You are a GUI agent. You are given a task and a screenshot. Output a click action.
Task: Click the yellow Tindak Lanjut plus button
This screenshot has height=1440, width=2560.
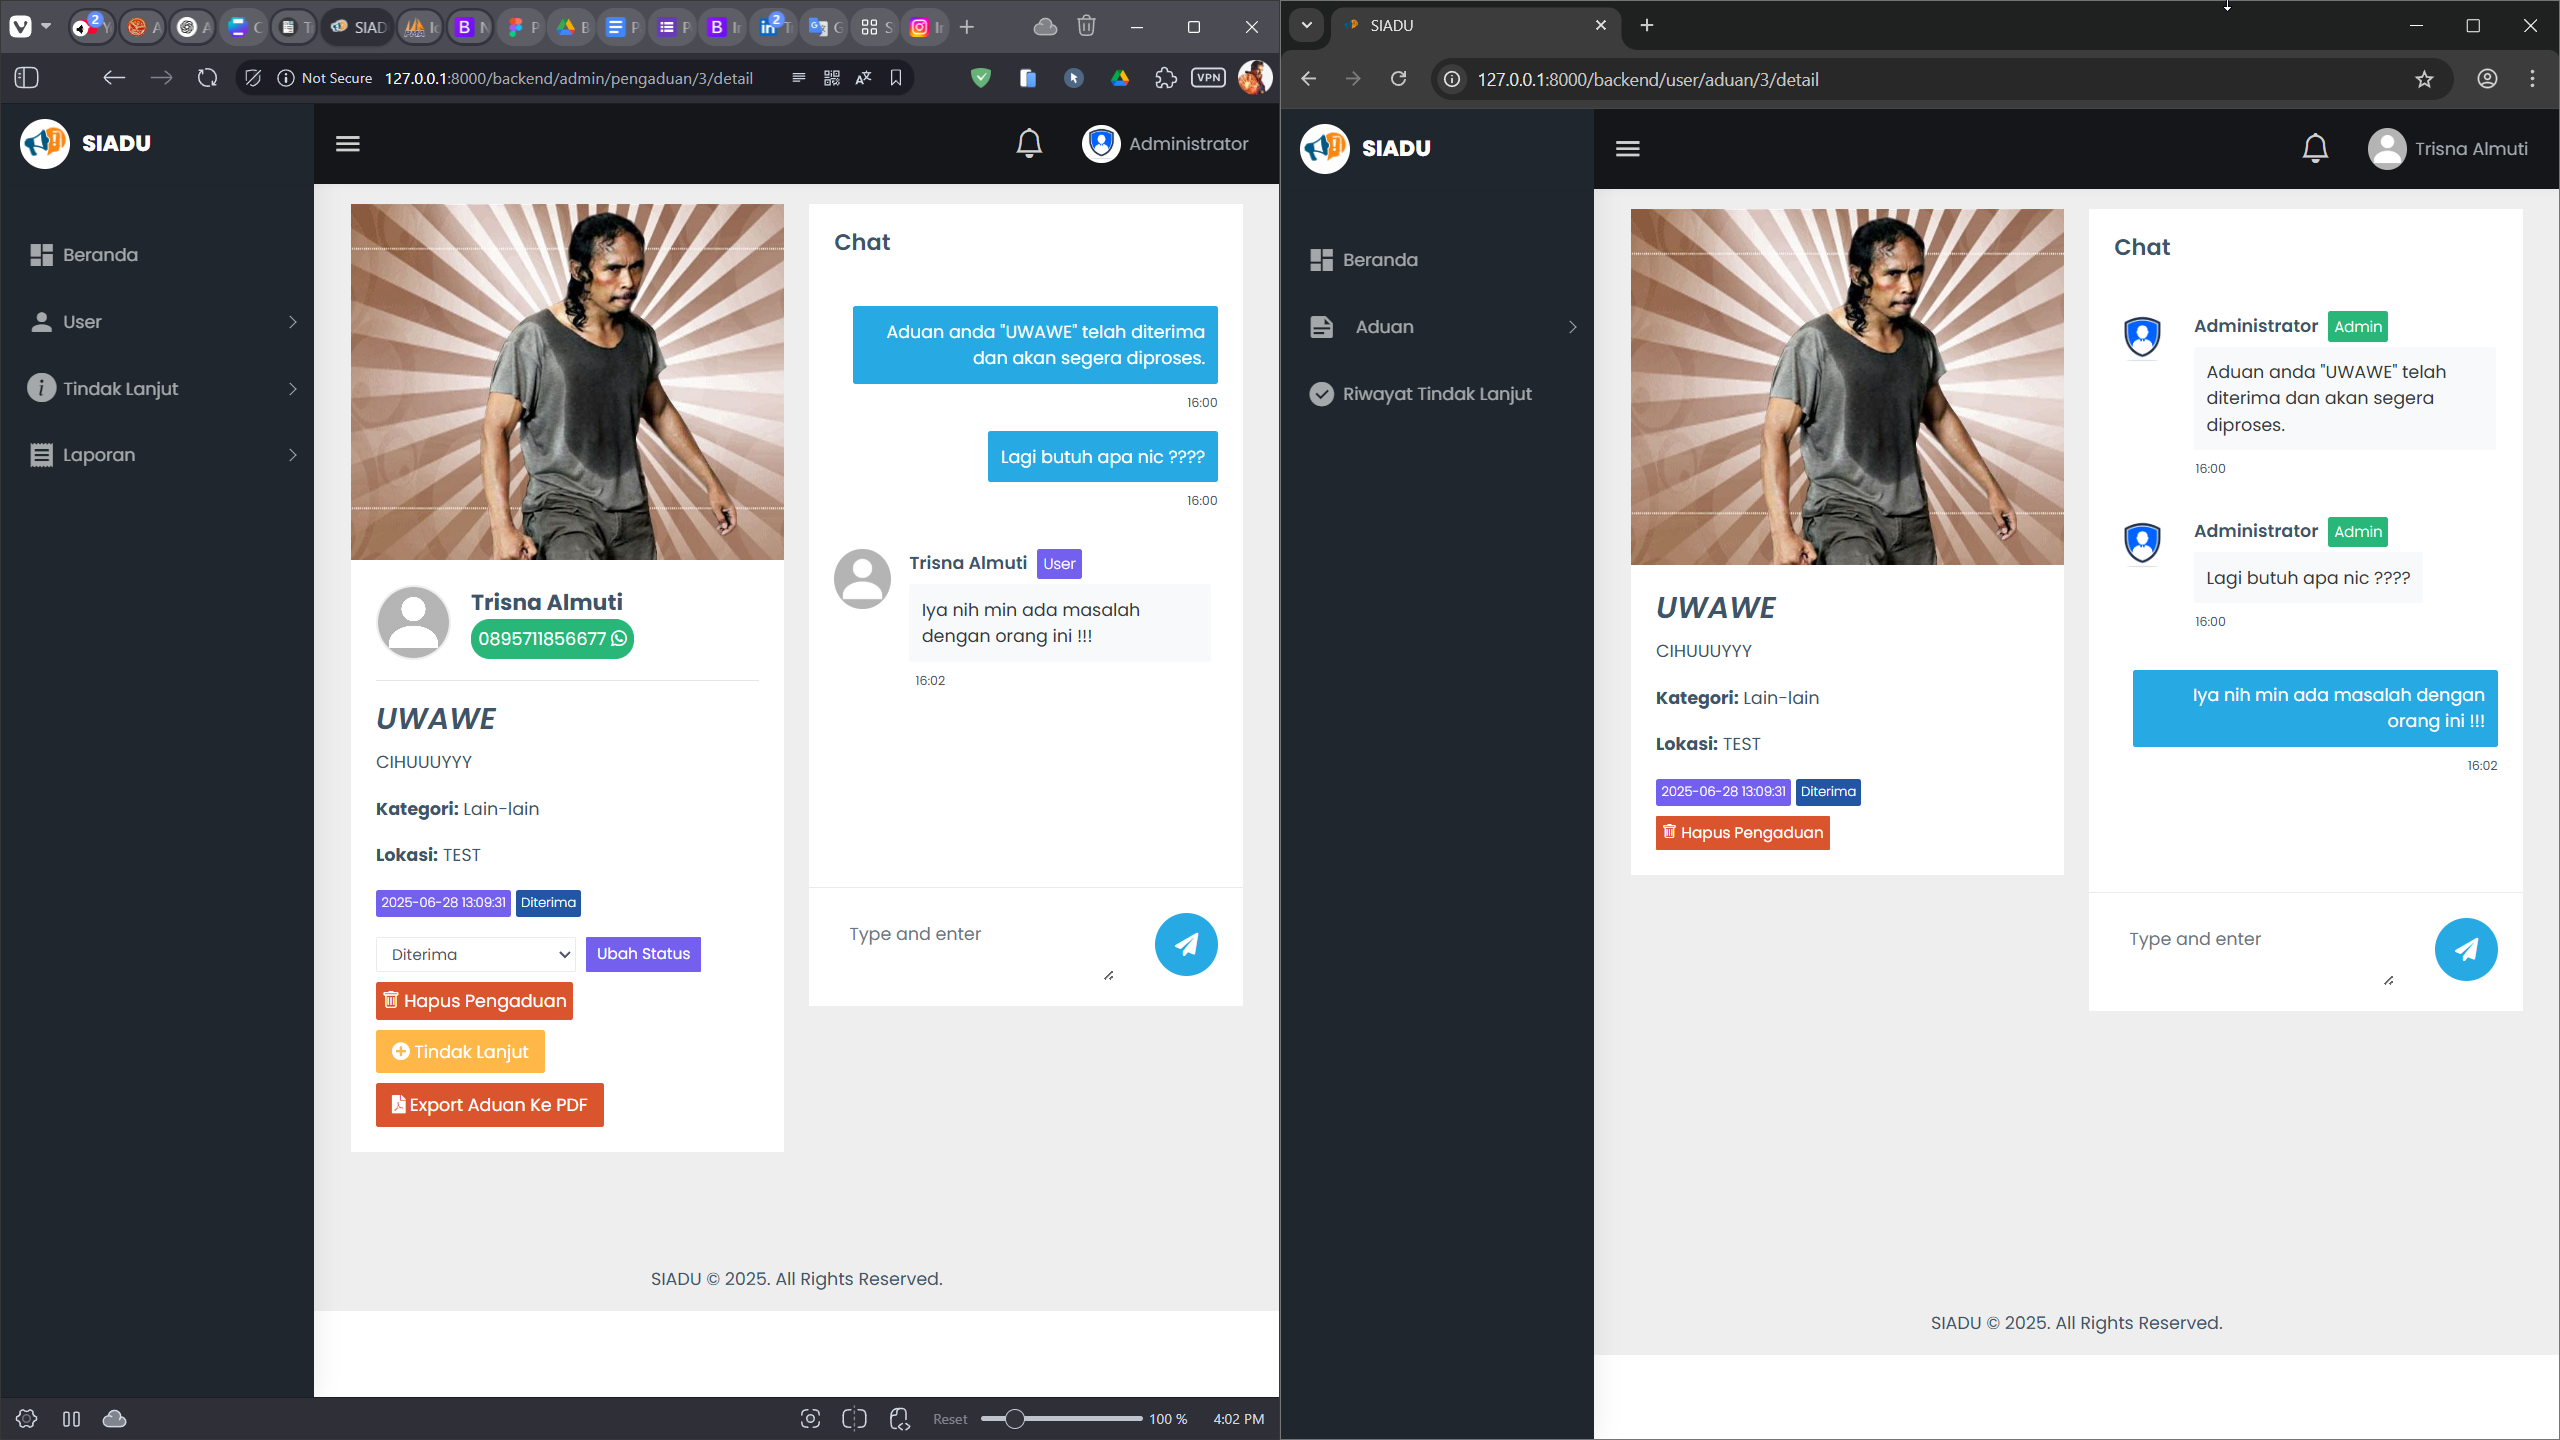460,1052
